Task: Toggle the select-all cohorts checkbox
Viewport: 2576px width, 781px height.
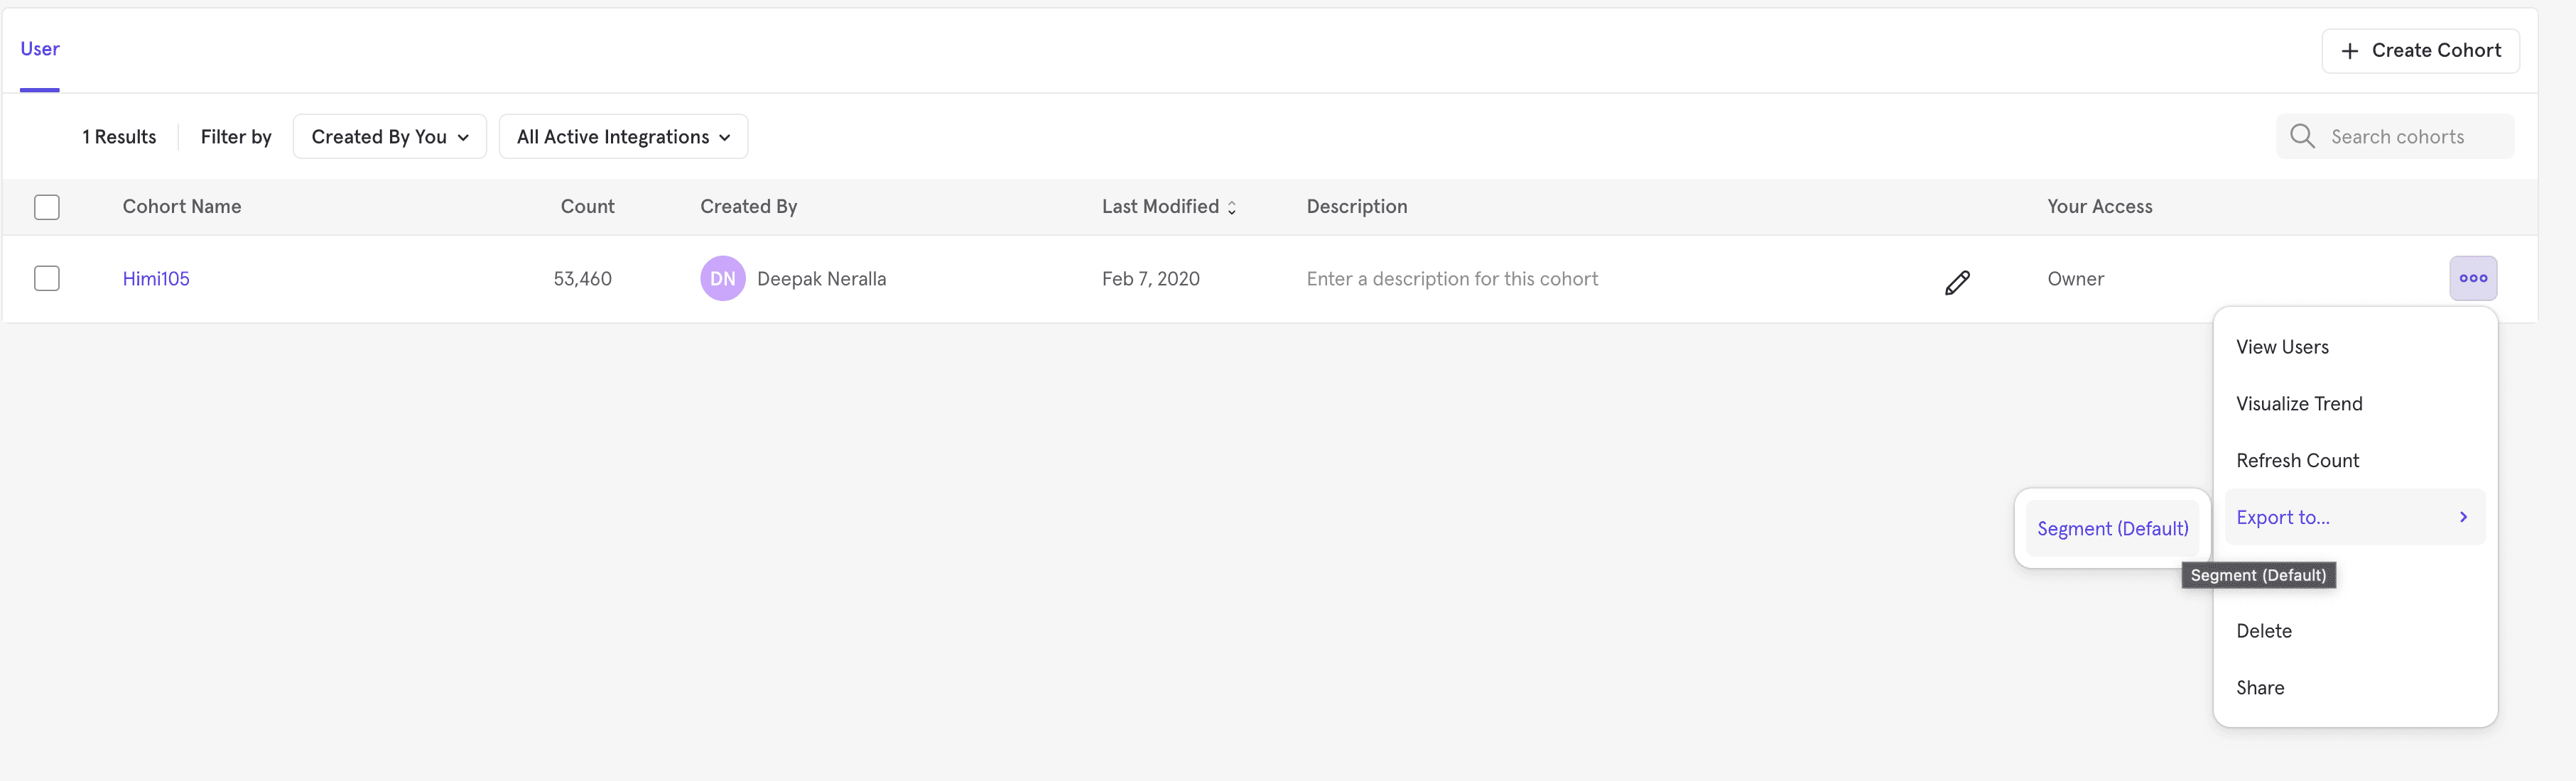Action: coord(47,207)
